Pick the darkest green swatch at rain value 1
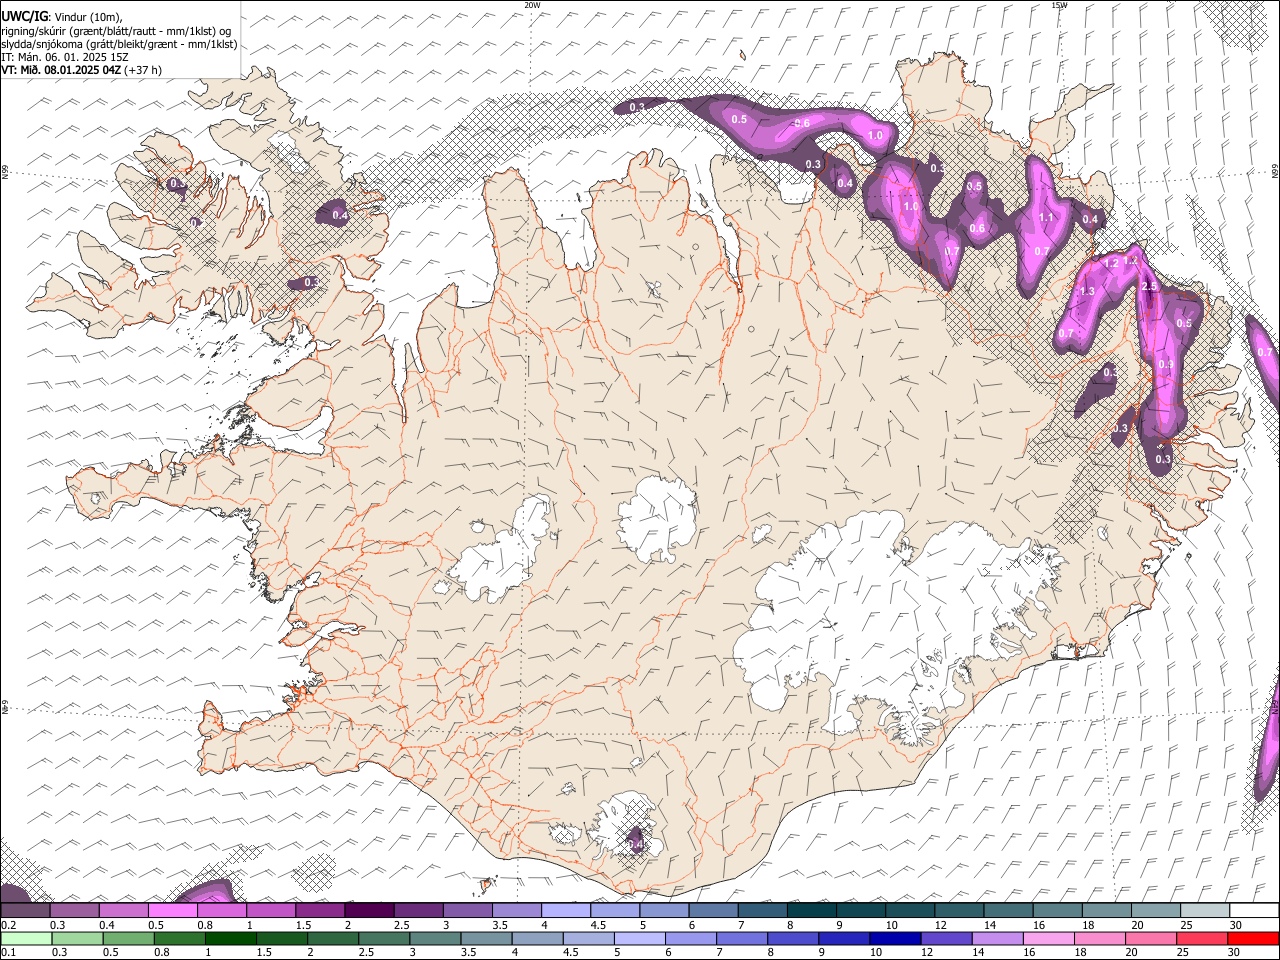 point(230,938)
